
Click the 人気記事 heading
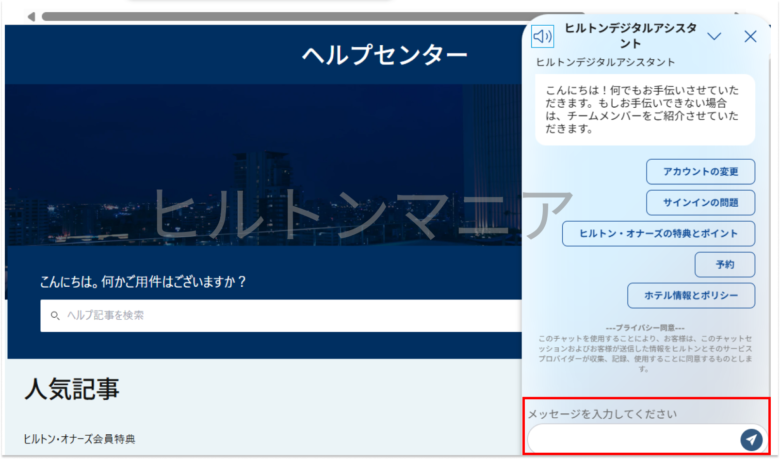72,389
